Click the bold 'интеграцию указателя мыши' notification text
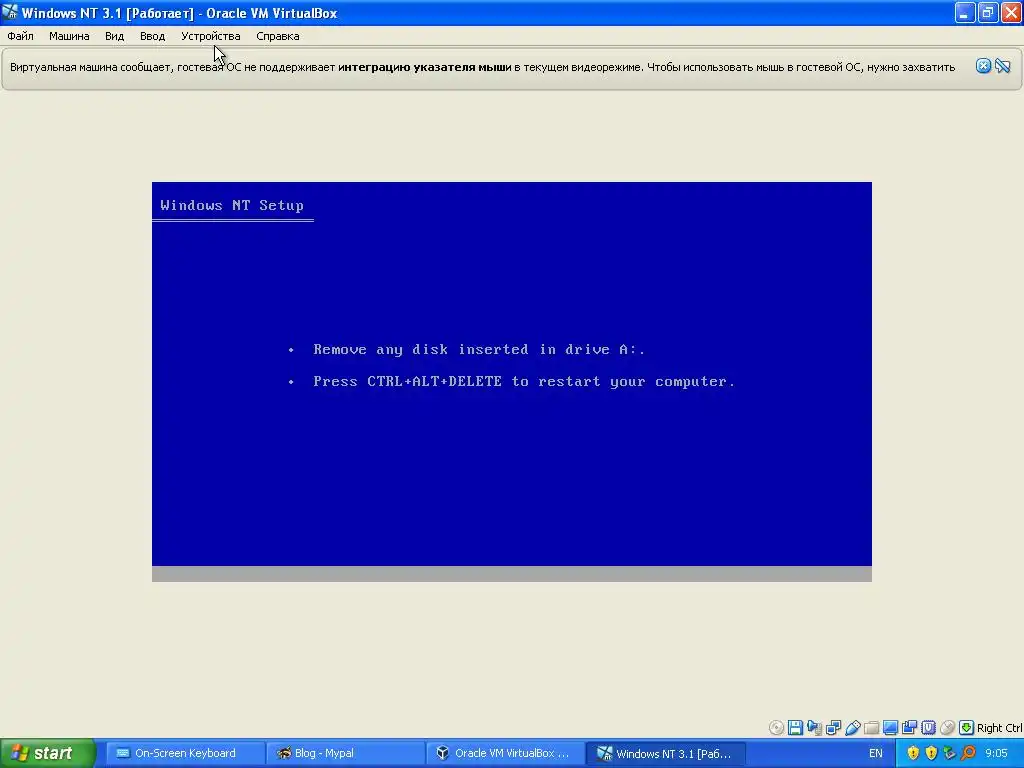Screen dimensions: 1024x768 click(424, 67)
